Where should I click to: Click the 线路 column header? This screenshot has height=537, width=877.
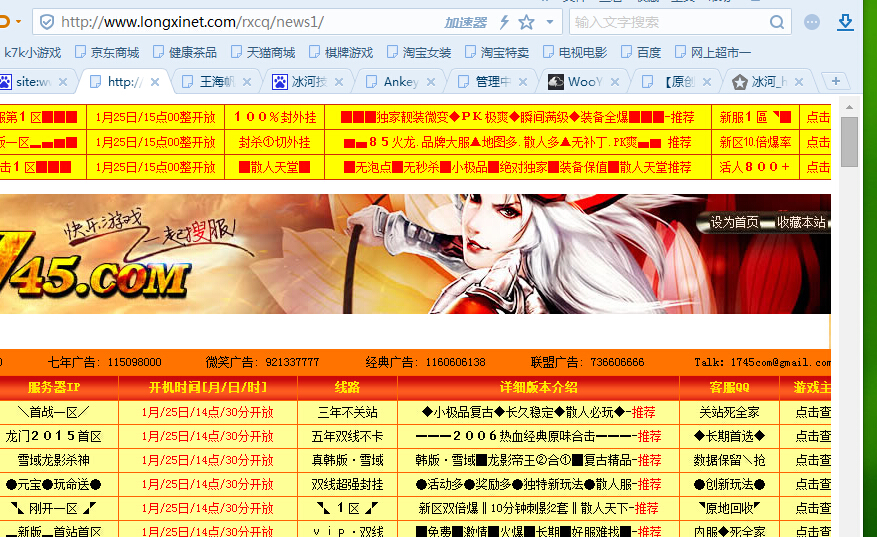tap(347, 387)
